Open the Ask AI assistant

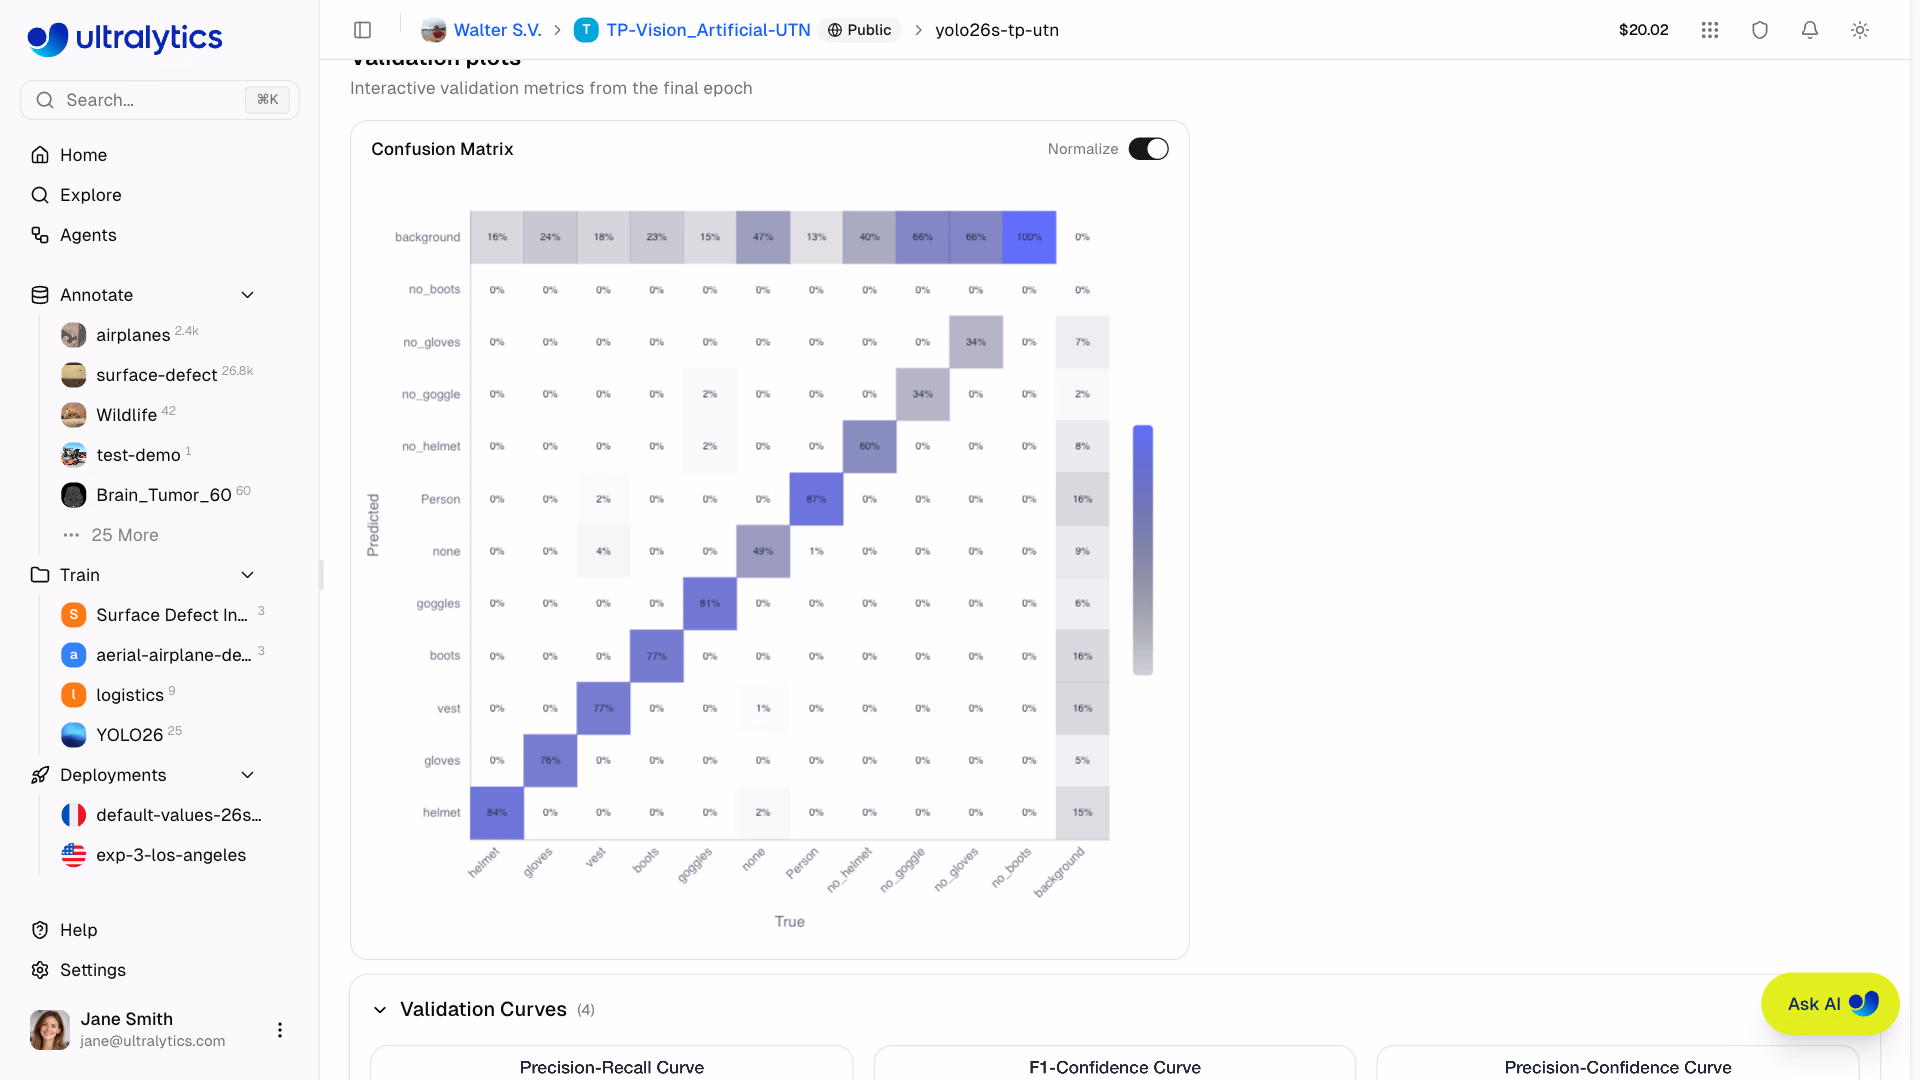(1830, 1004)
